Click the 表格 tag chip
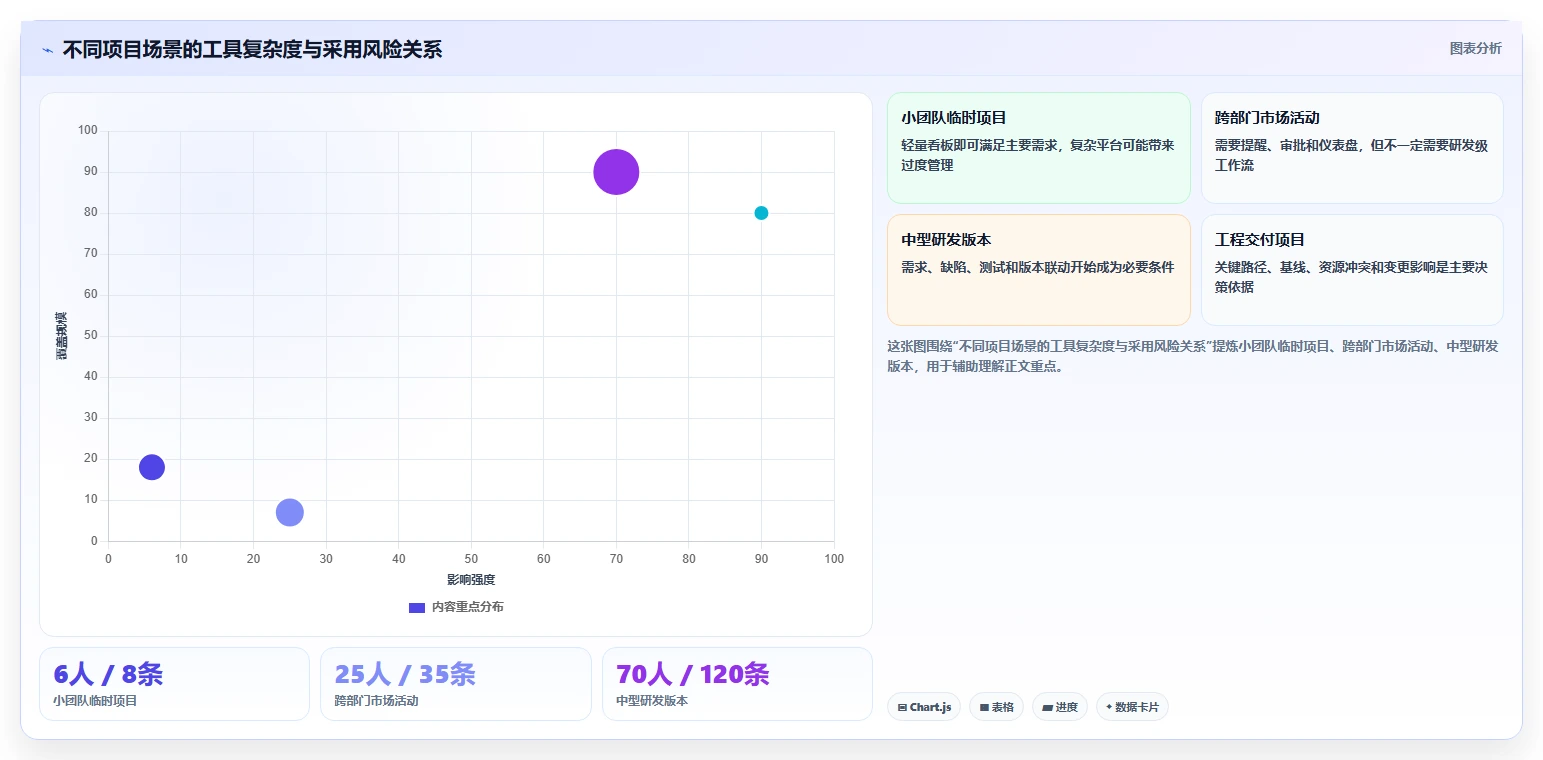The width and height of the screenshot is (1543, 760). (x=996, y=707)
